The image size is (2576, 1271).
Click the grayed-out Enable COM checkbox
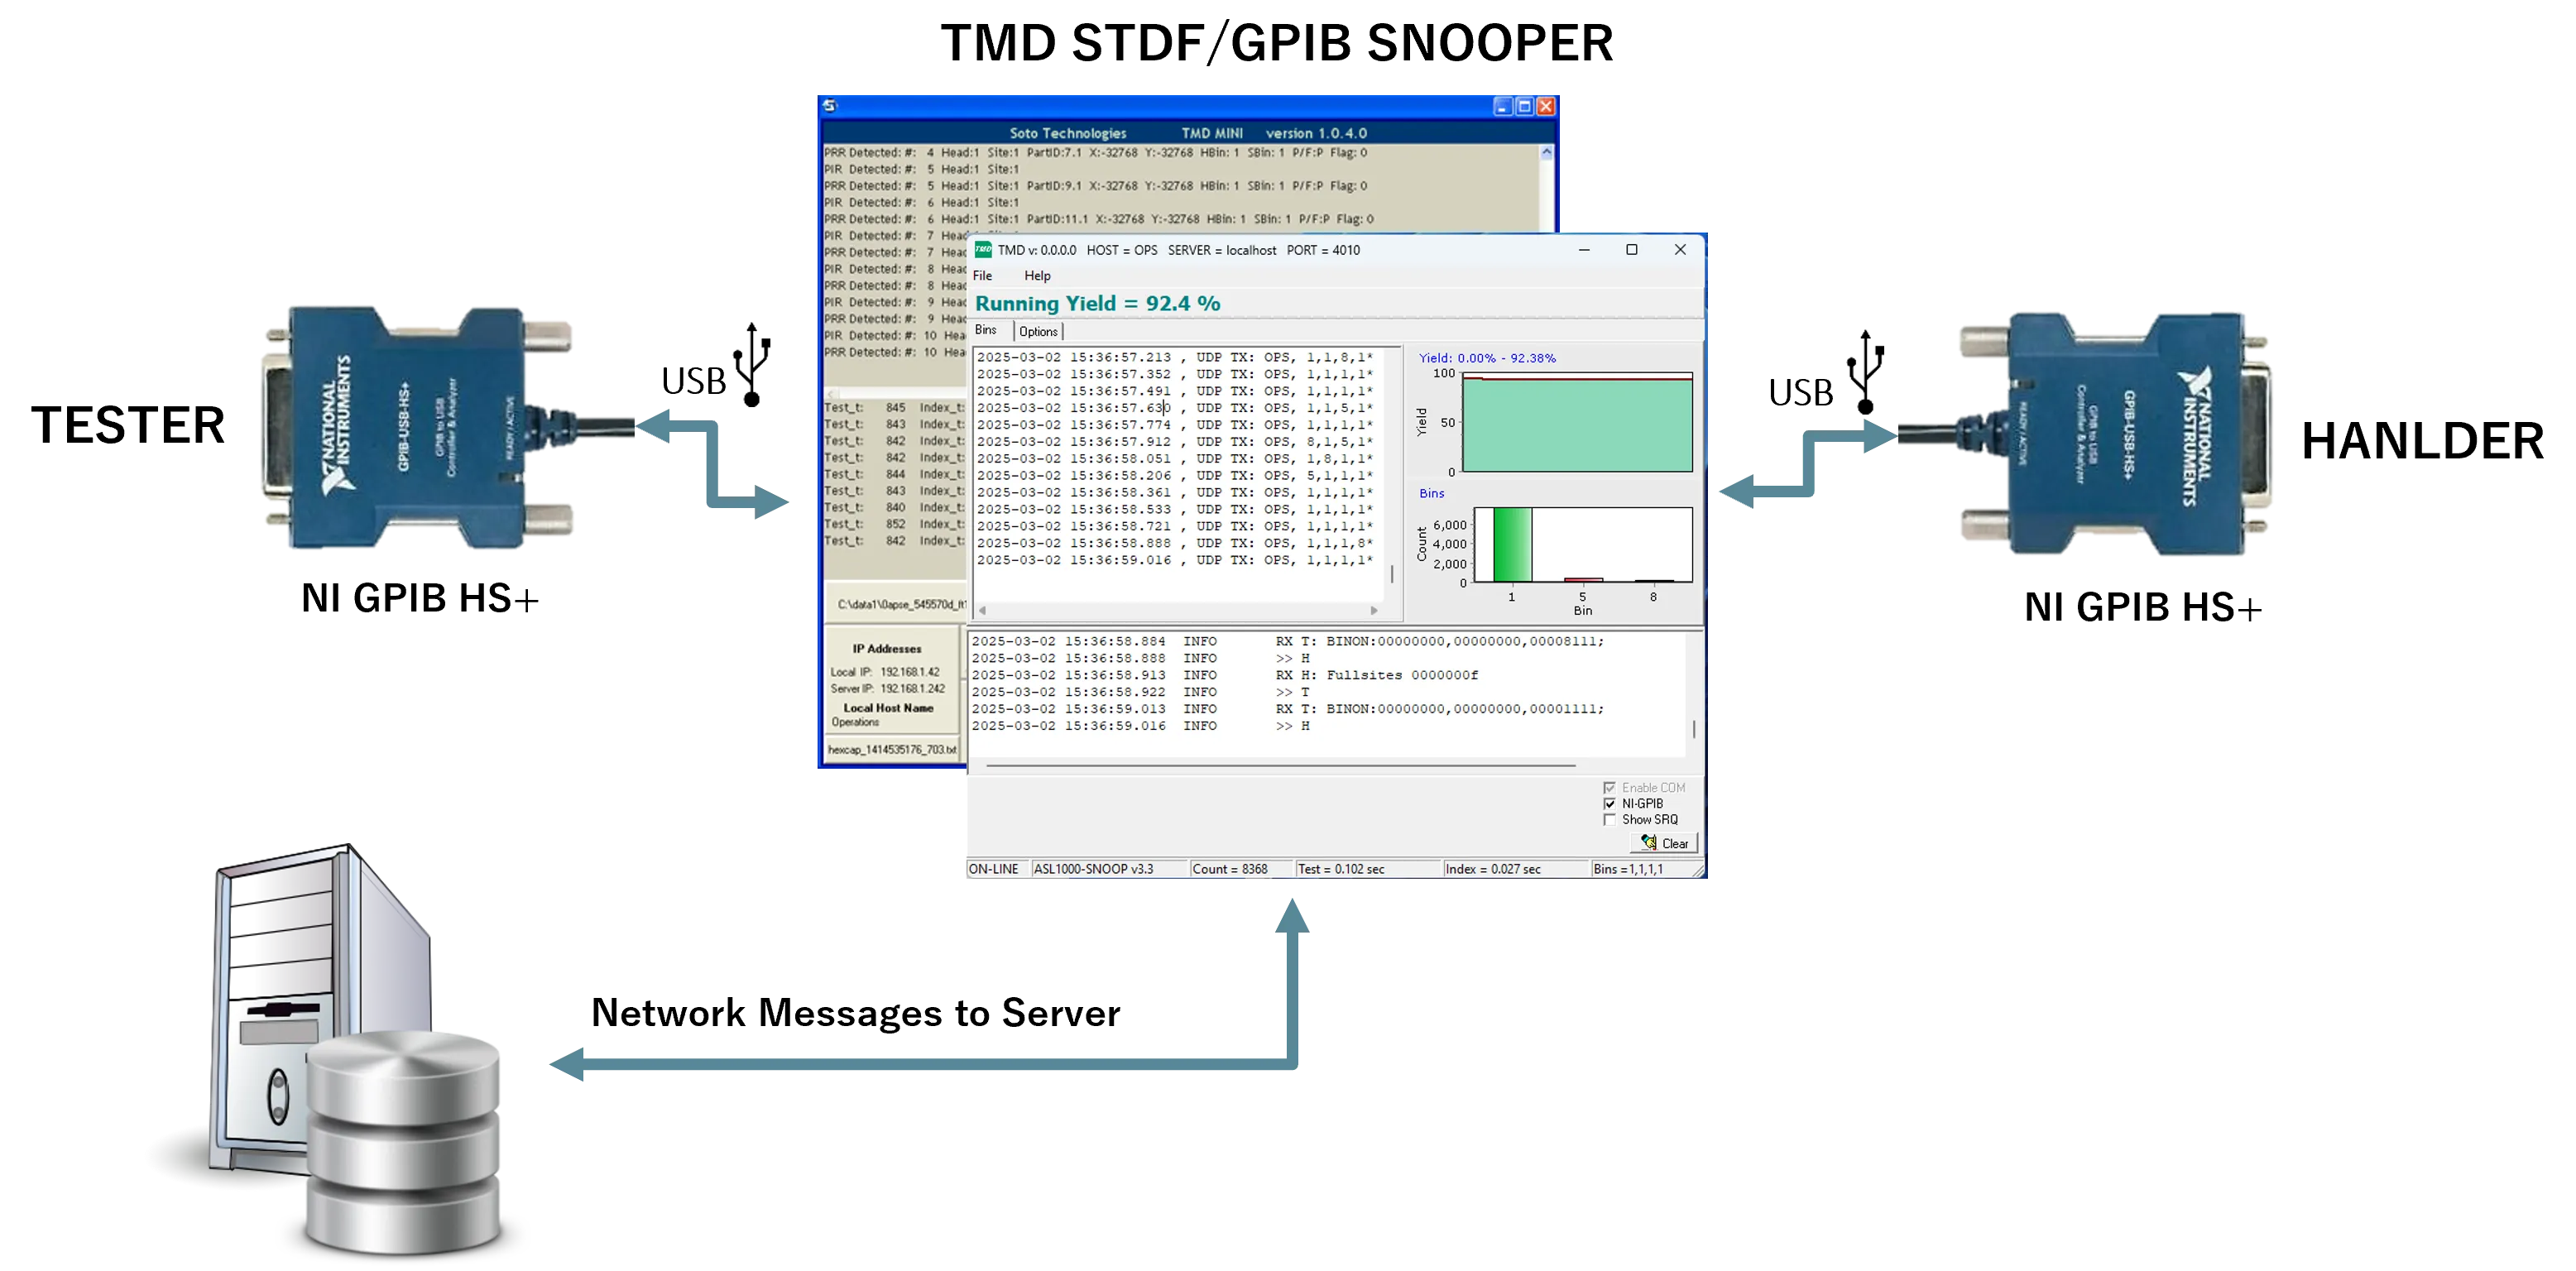coord(1610,787)
